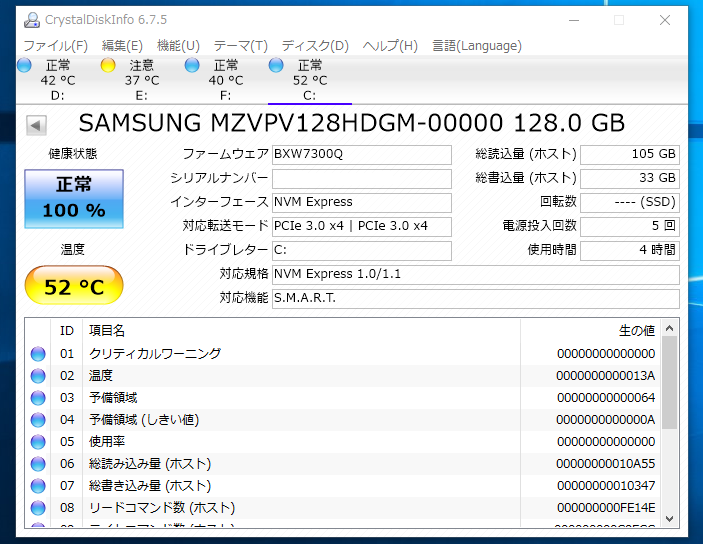
Task: Click status orb of row 04 予備領域 (しきい値)
Action: (38, 420)
